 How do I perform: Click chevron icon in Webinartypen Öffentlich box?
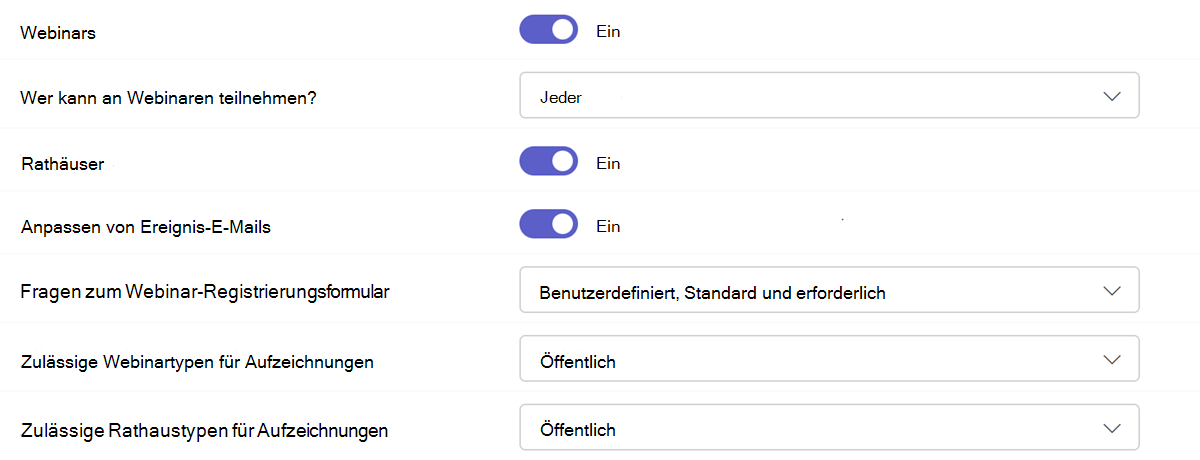[x=1111, y=360]
